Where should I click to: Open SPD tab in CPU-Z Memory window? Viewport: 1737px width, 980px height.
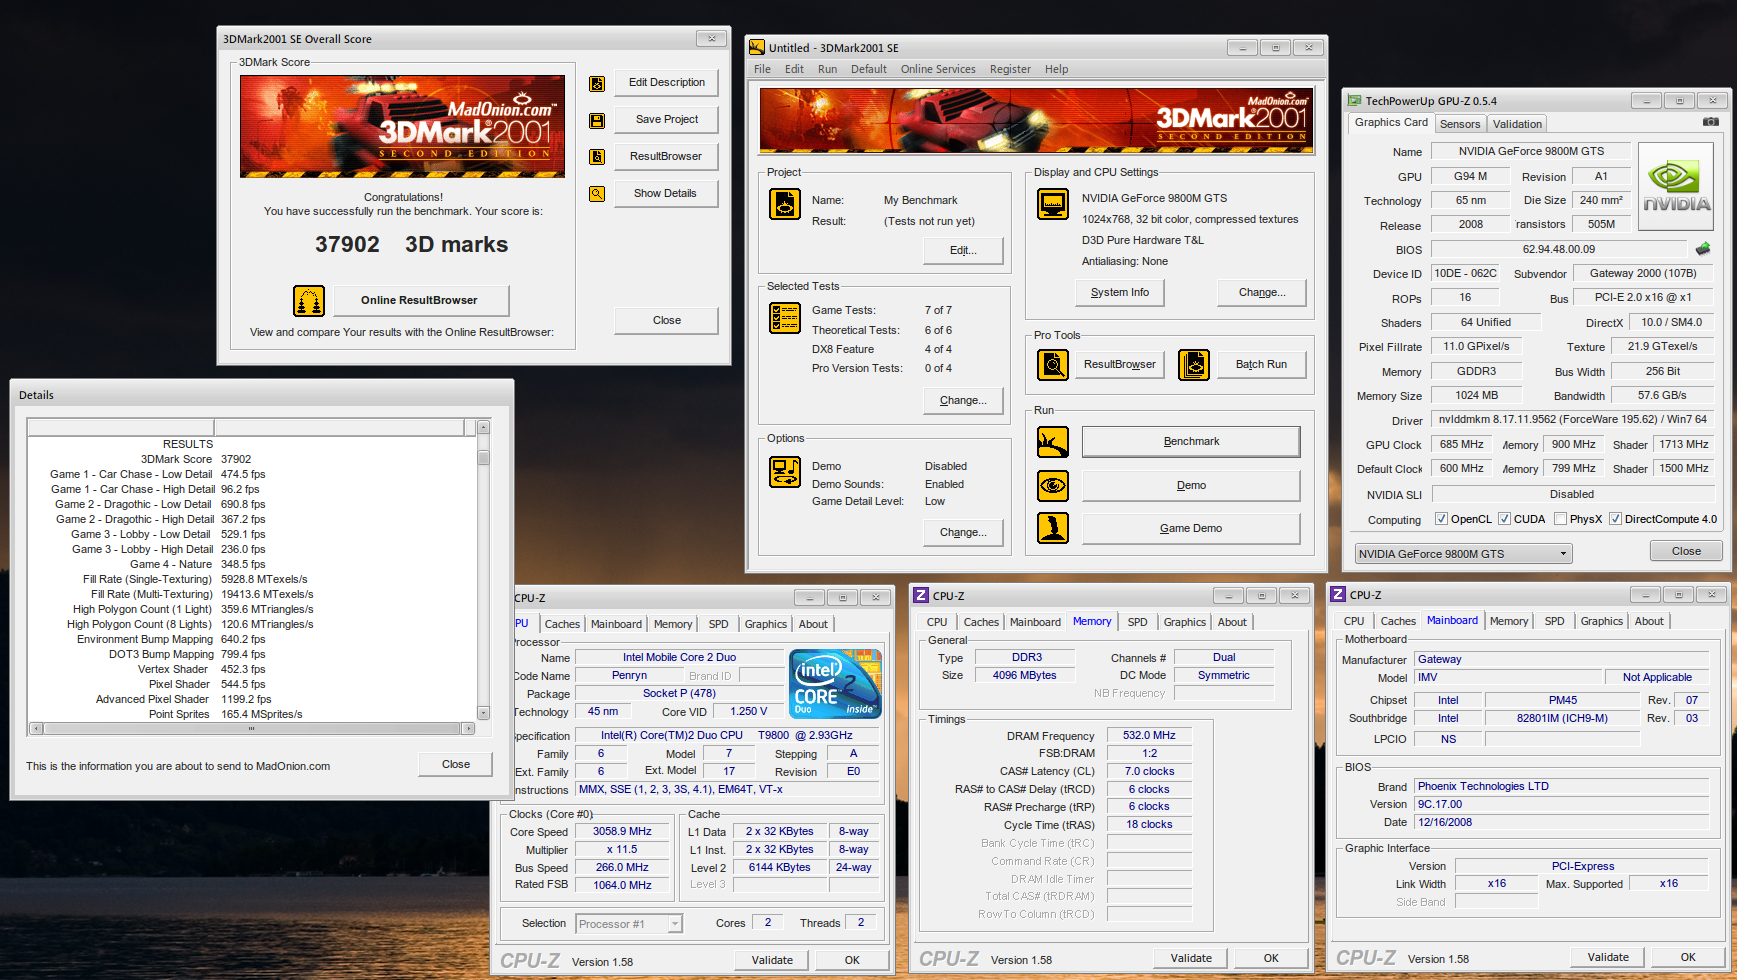pyautogui.click(x=1138, y=622)
